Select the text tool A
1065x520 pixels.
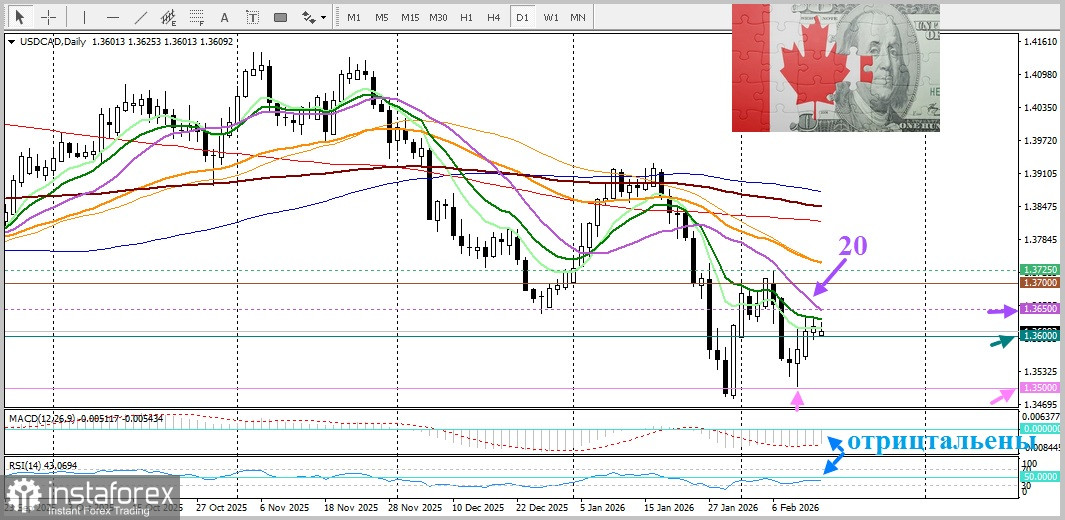224,17
